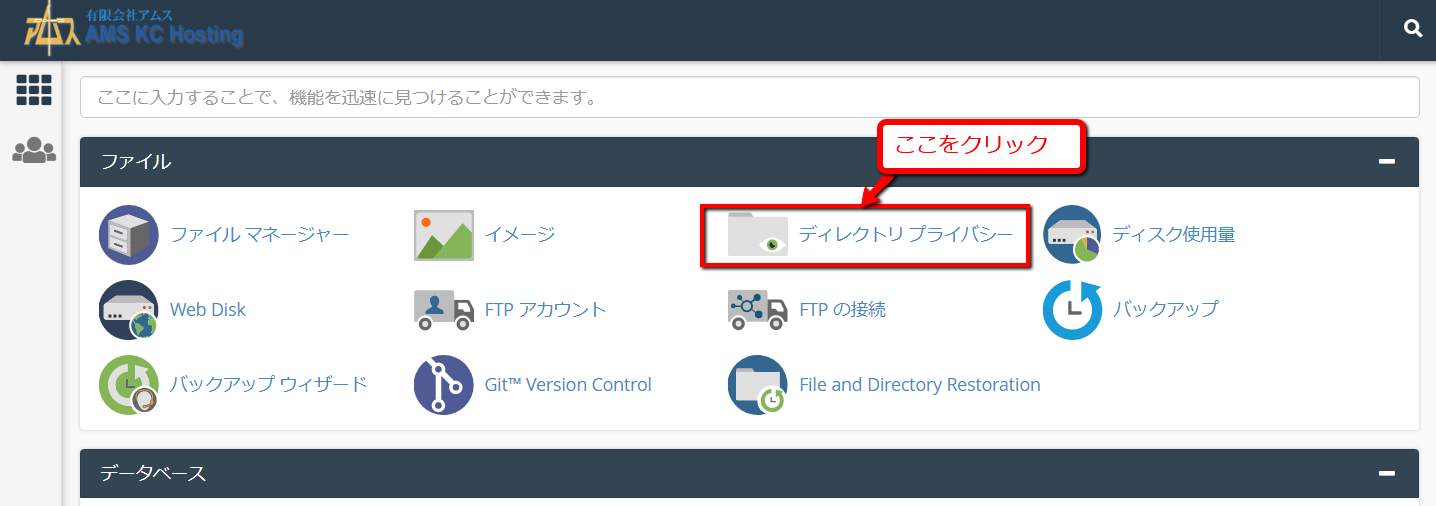Click the Web Disk link
1436x506 pixels.
click(x=208, y=310)
